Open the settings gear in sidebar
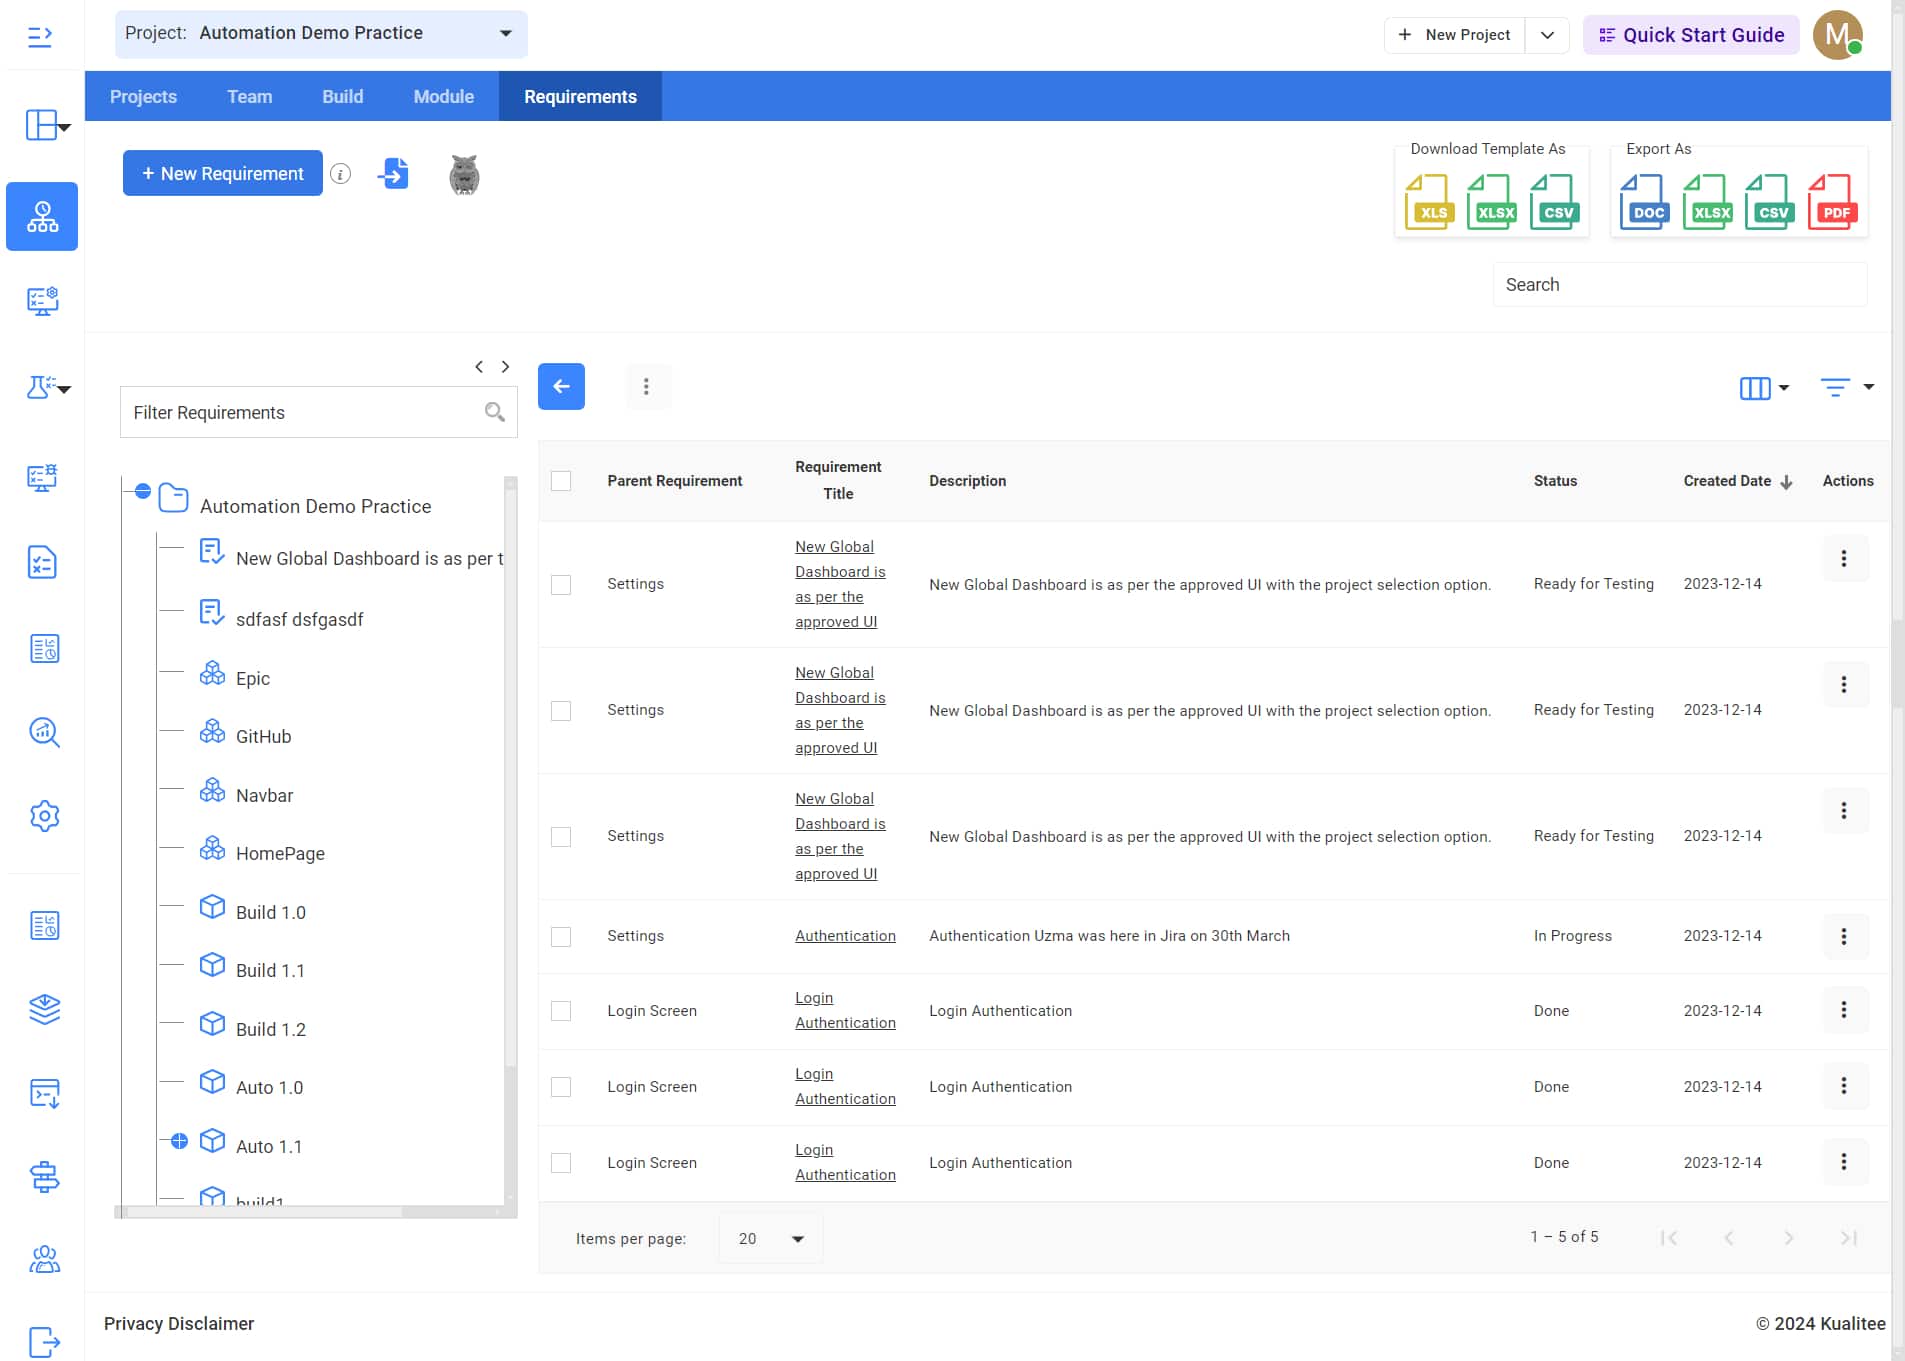Viewport: 1905px width, 1361px height. tap(44, 816)
